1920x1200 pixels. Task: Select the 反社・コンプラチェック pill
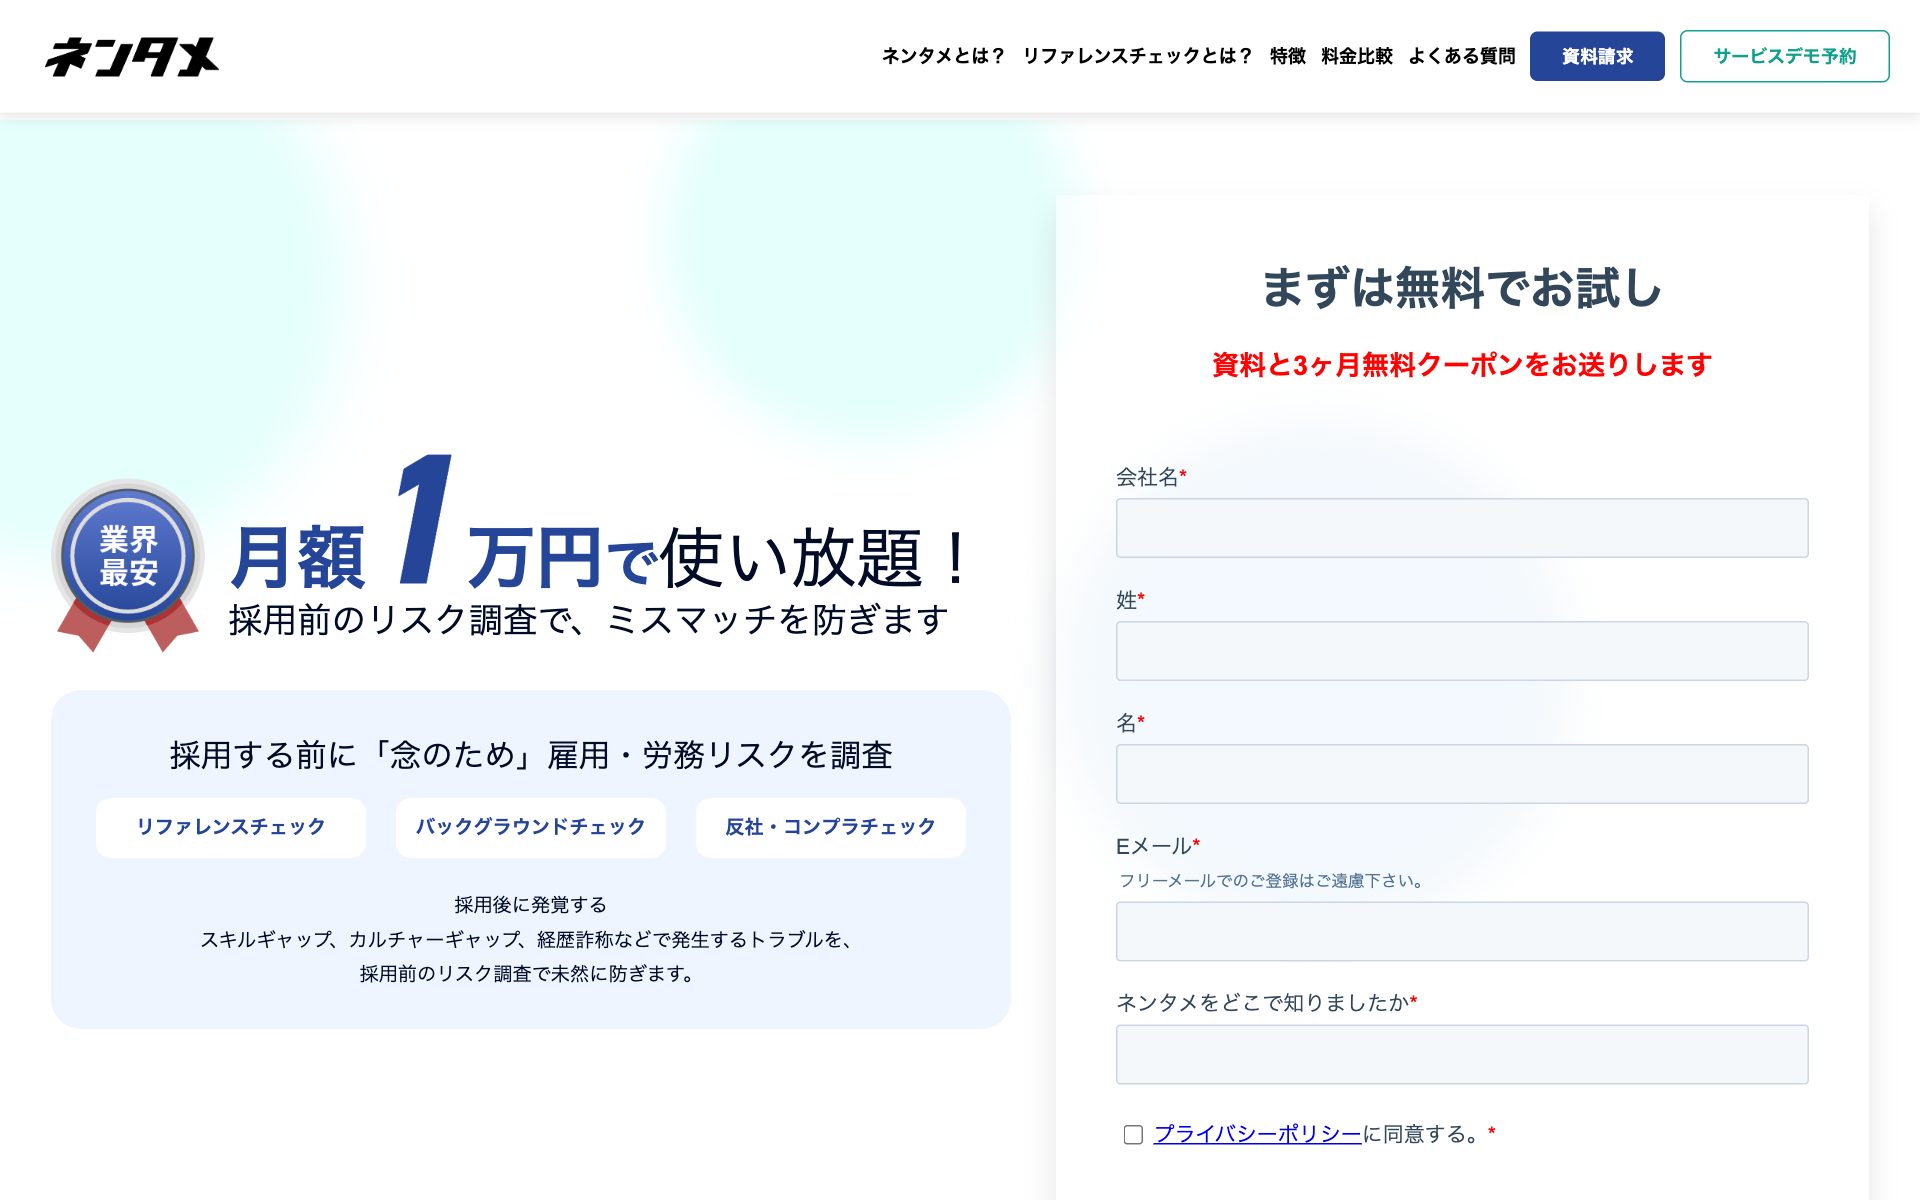[x=831, y=827]
